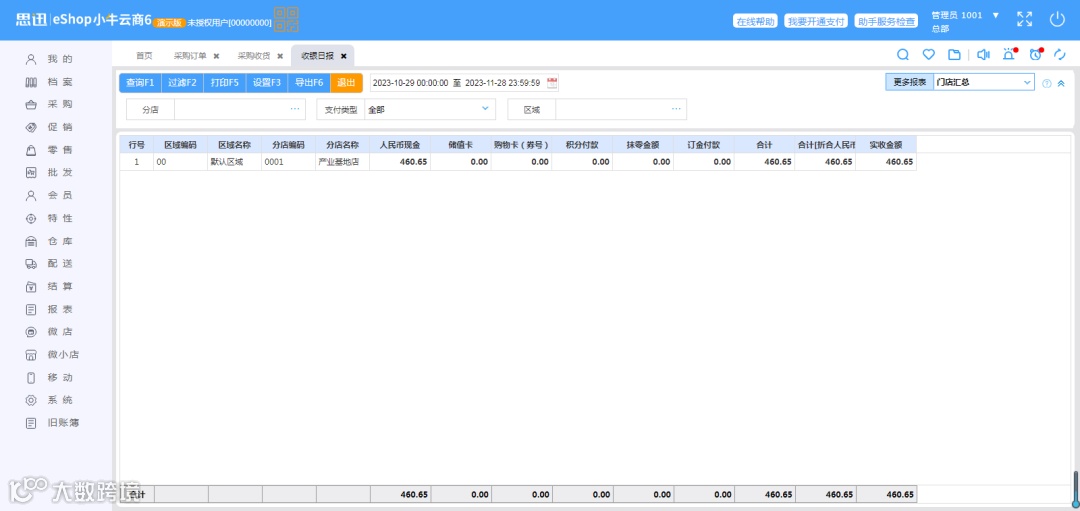Click the 在线帮助 button
This screenshot has height=511, width=1080.
click(x=756, y=21)
